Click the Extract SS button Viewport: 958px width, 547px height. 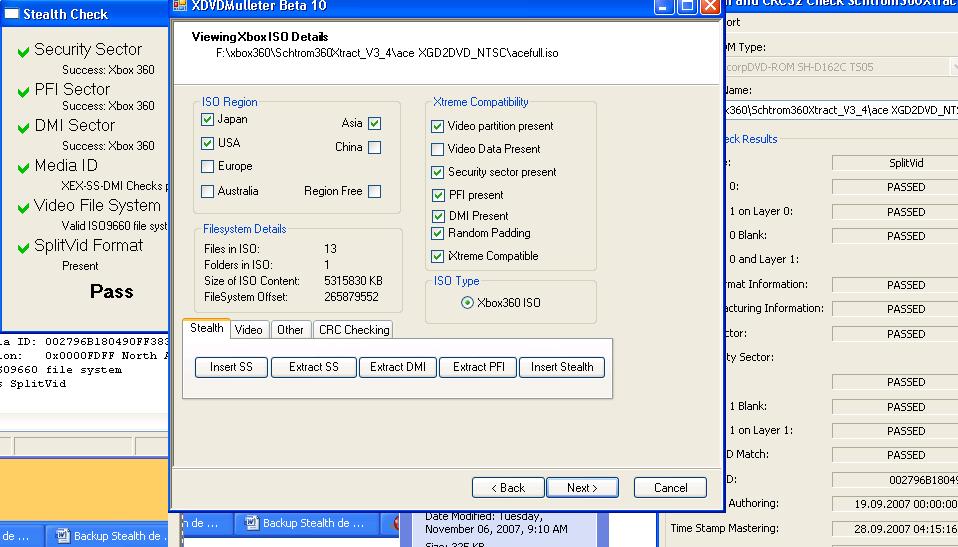click(x=314, y=367)
